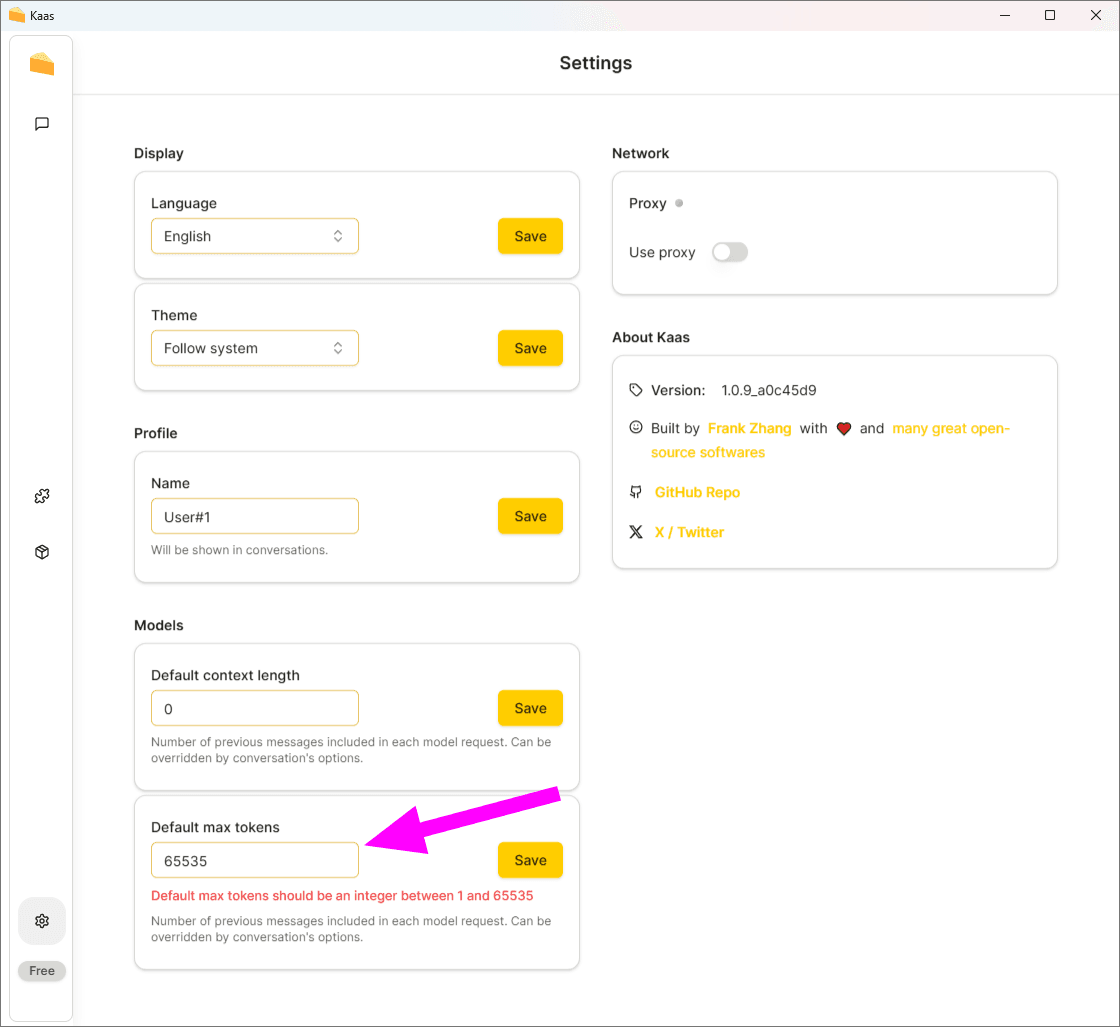Save the Default max tokens value
The width and height of the screenshot is (1120, 1027).
coord(530,860)
